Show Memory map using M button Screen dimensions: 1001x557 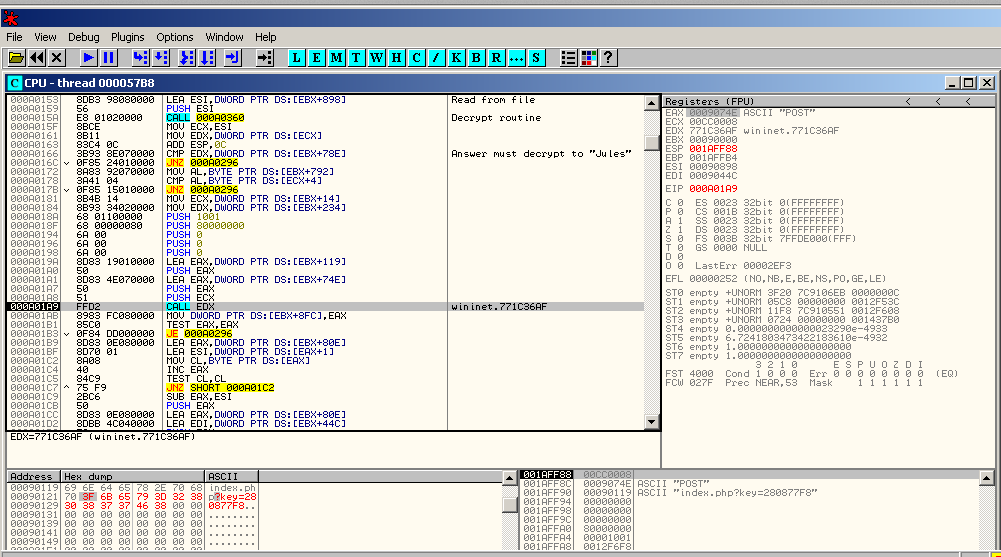336,58
